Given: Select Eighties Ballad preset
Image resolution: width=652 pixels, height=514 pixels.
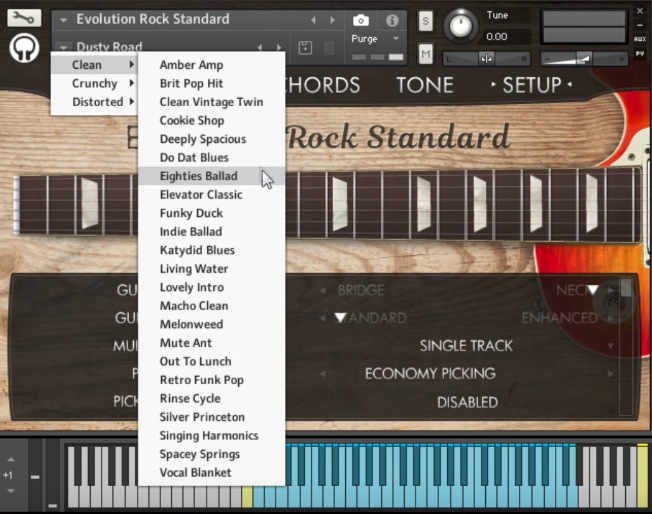Looking at the screenshot, I should coord(211,176).
